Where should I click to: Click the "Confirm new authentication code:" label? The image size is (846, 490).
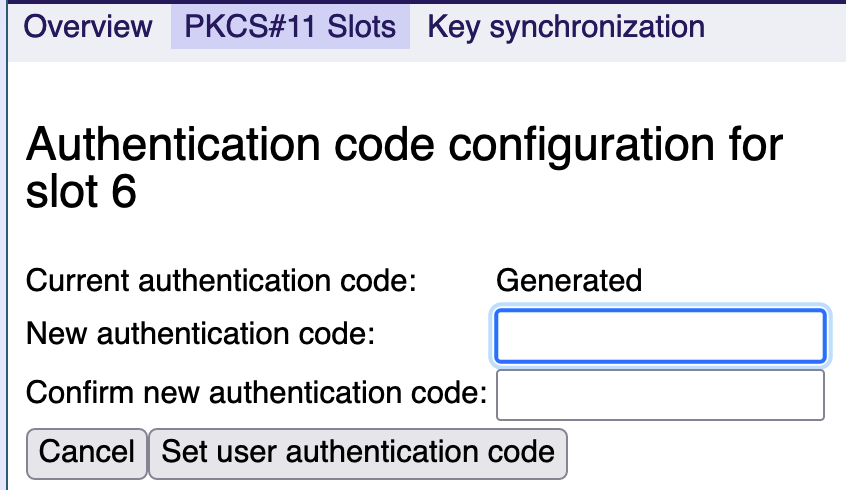(256, 392)
